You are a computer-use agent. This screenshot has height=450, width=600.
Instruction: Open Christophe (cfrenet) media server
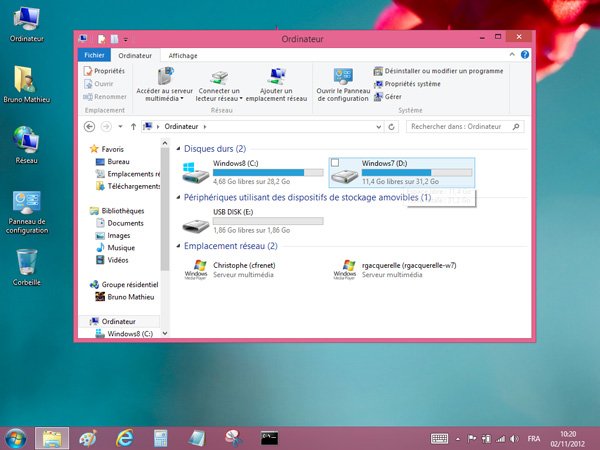(x=230, y=269)
